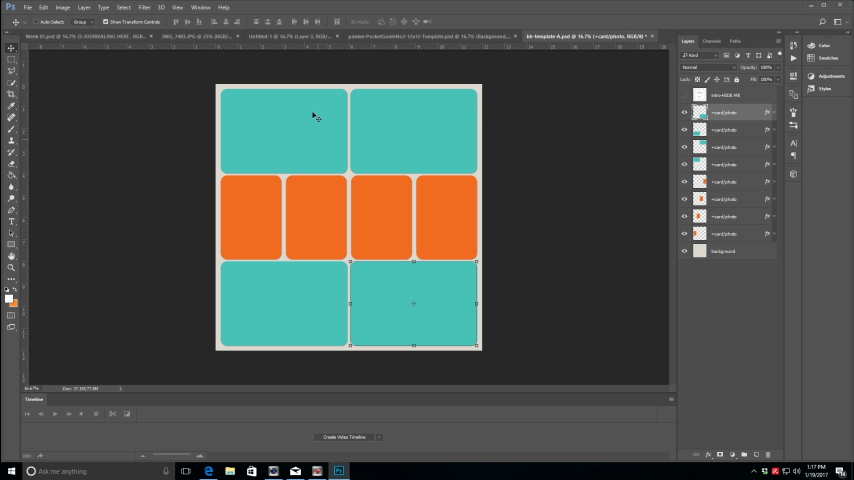Select the Crop tool
The height and width of the screenshot is (480, 854).
(x=11, y=94)
